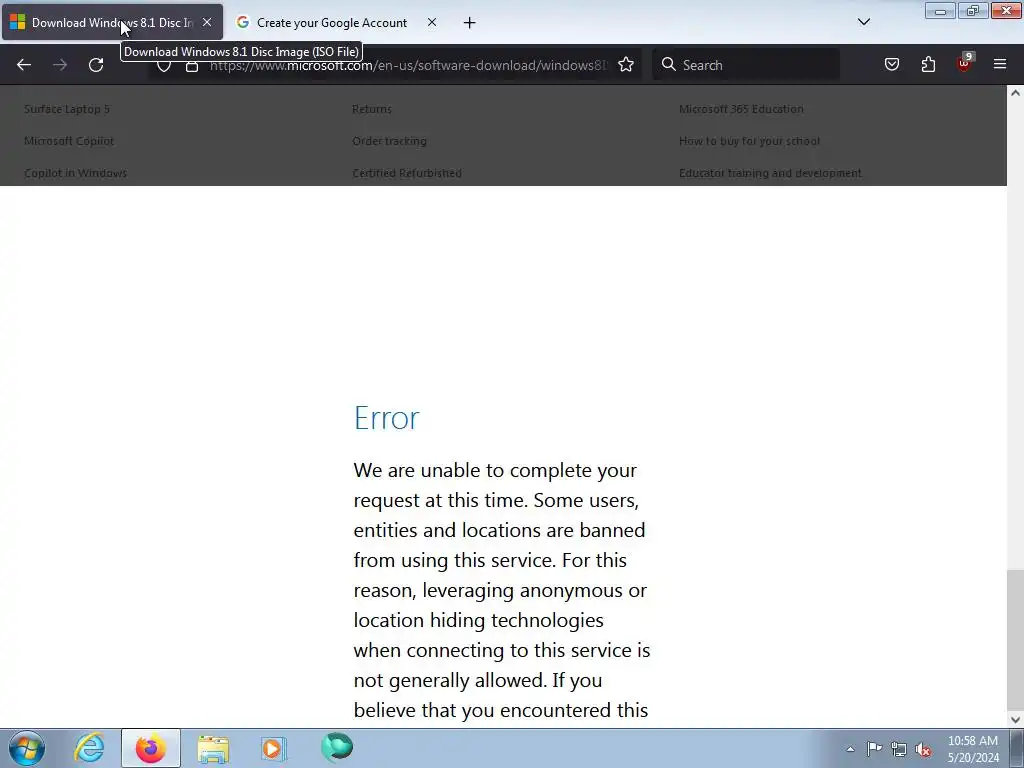
Task: Click the Show desktop button
Action: 1017,748
